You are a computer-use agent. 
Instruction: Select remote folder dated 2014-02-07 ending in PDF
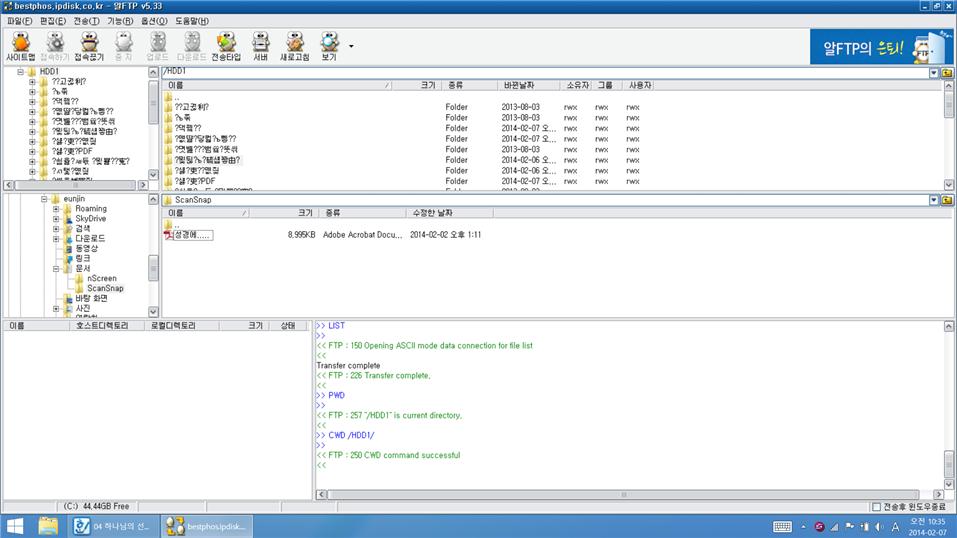(194, 181)
